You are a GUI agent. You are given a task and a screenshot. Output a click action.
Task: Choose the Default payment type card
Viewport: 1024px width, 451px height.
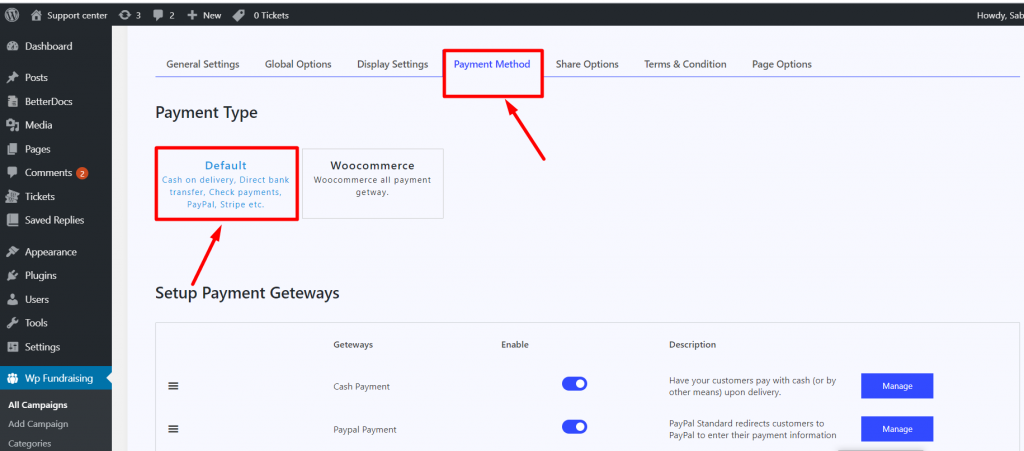tap(226, 184)
